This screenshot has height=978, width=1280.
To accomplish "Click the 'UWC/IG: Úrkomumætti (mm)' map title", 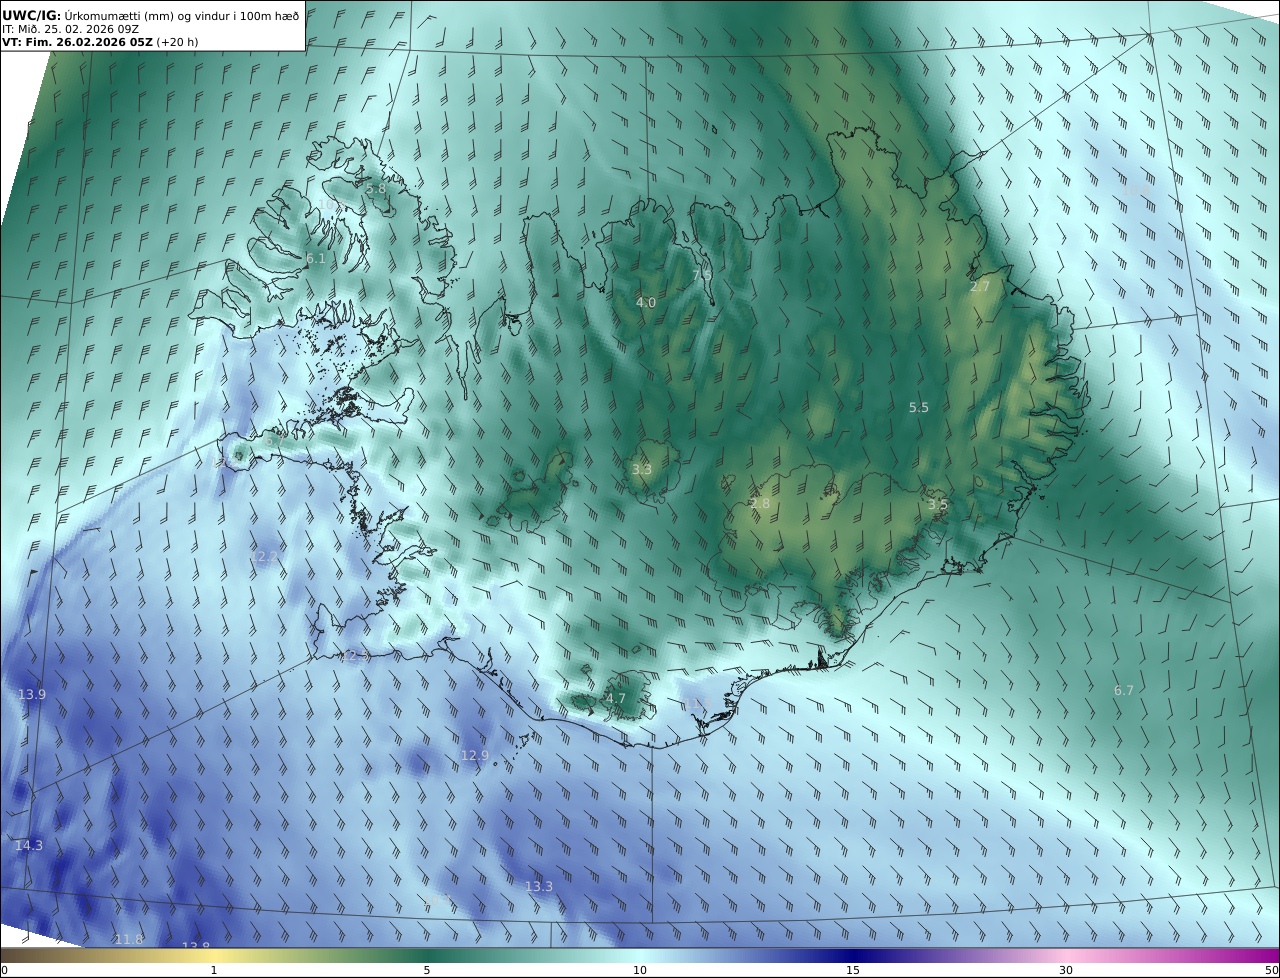I will (x=151, y=15).
